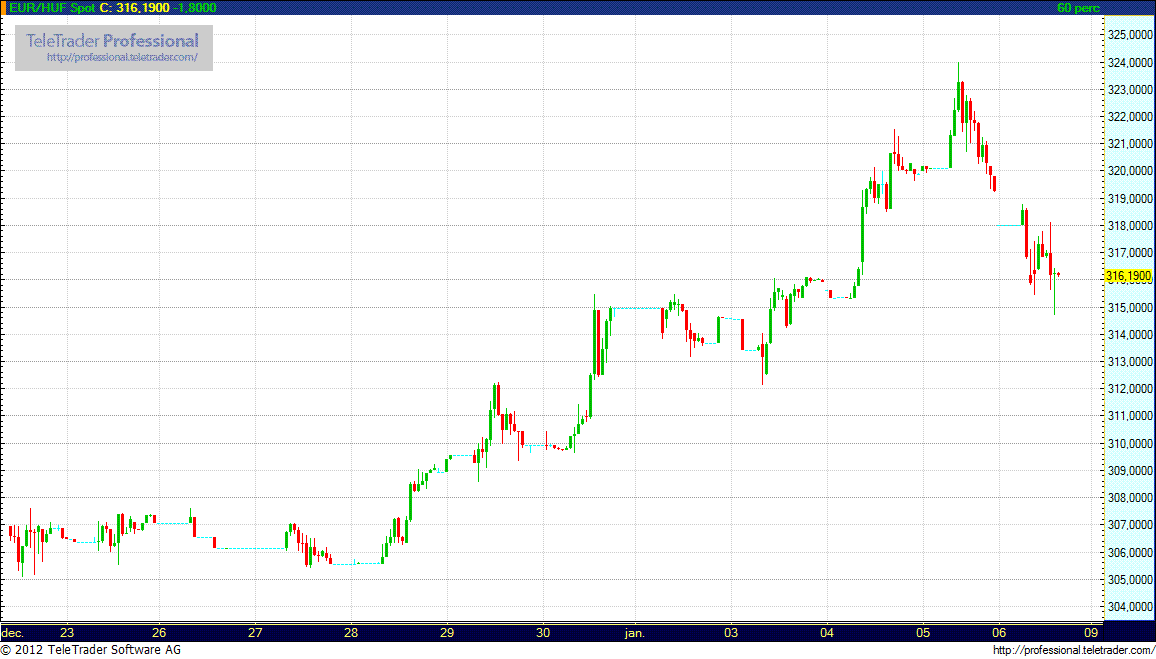Open the professional.teletrader.com link in footer
This screenshot has height=659, width=1156.
[1073, 650]
